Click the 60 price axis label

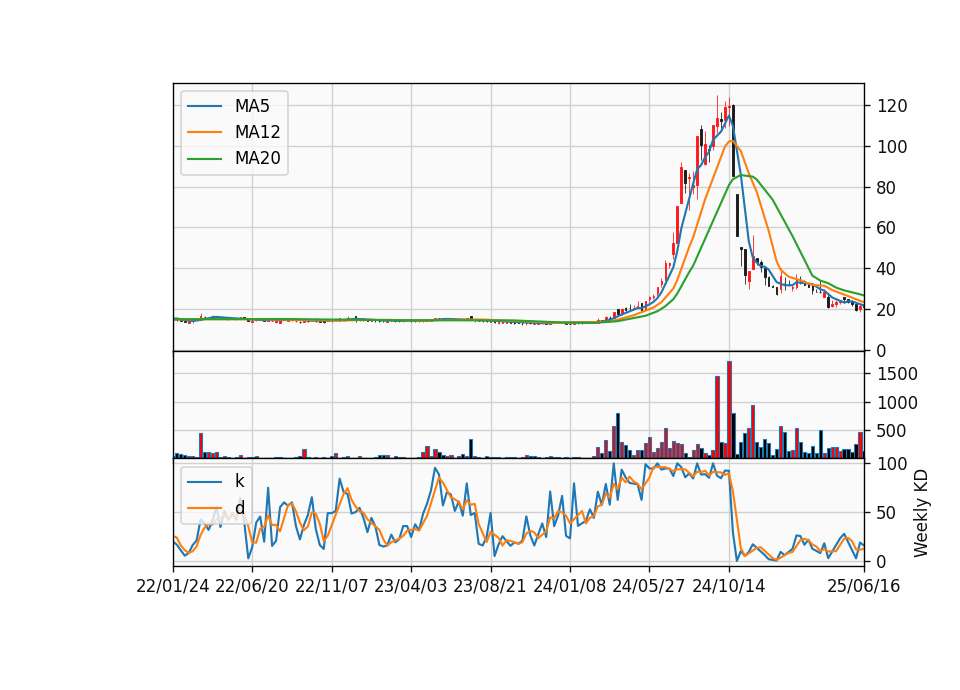[886, 228]
